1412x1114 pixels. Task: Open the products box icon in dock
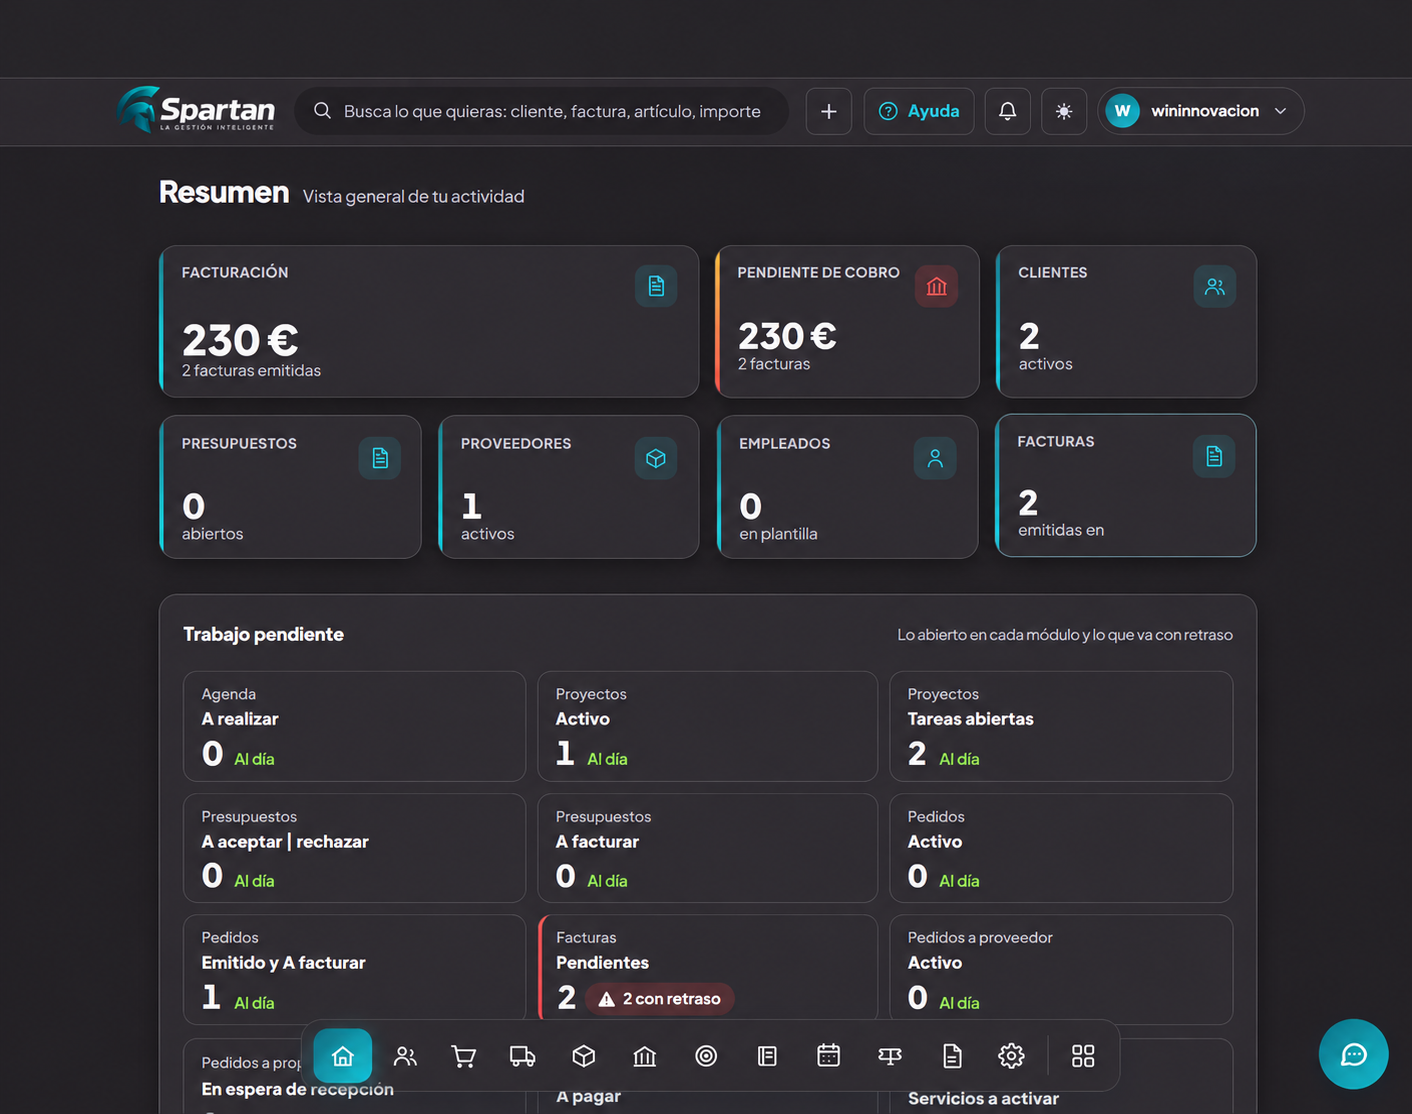(x=584, y=1056)
